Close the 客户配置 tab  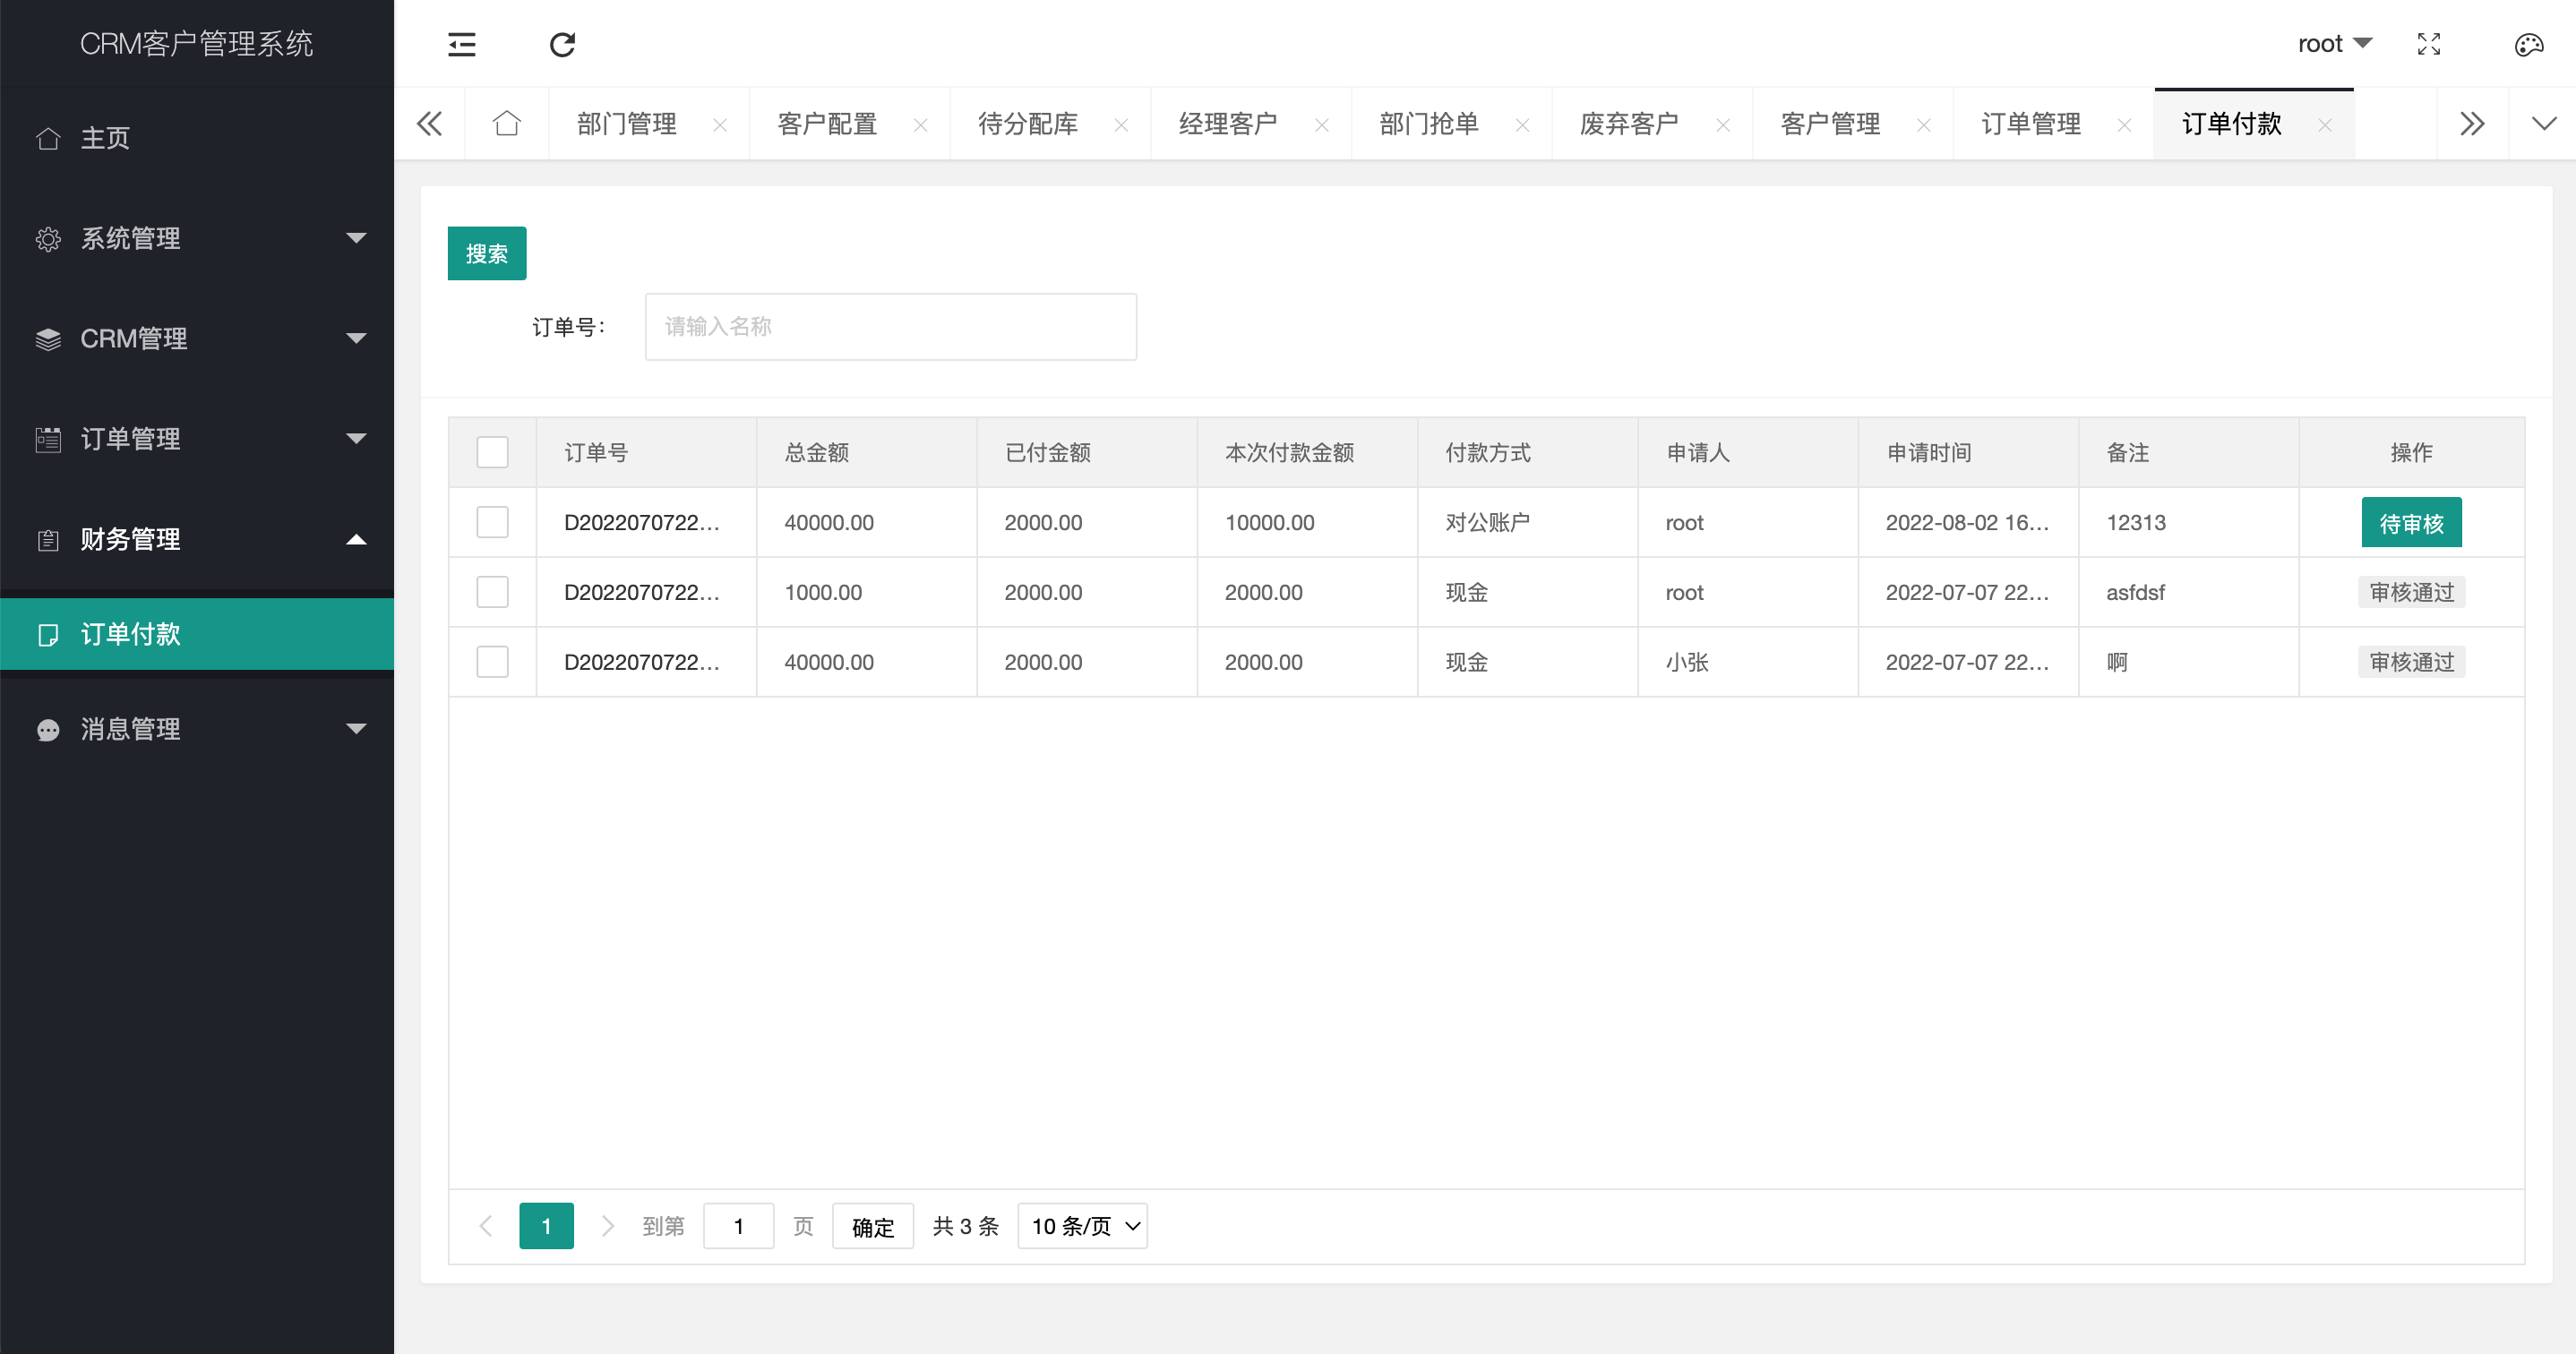click(921, 125)
